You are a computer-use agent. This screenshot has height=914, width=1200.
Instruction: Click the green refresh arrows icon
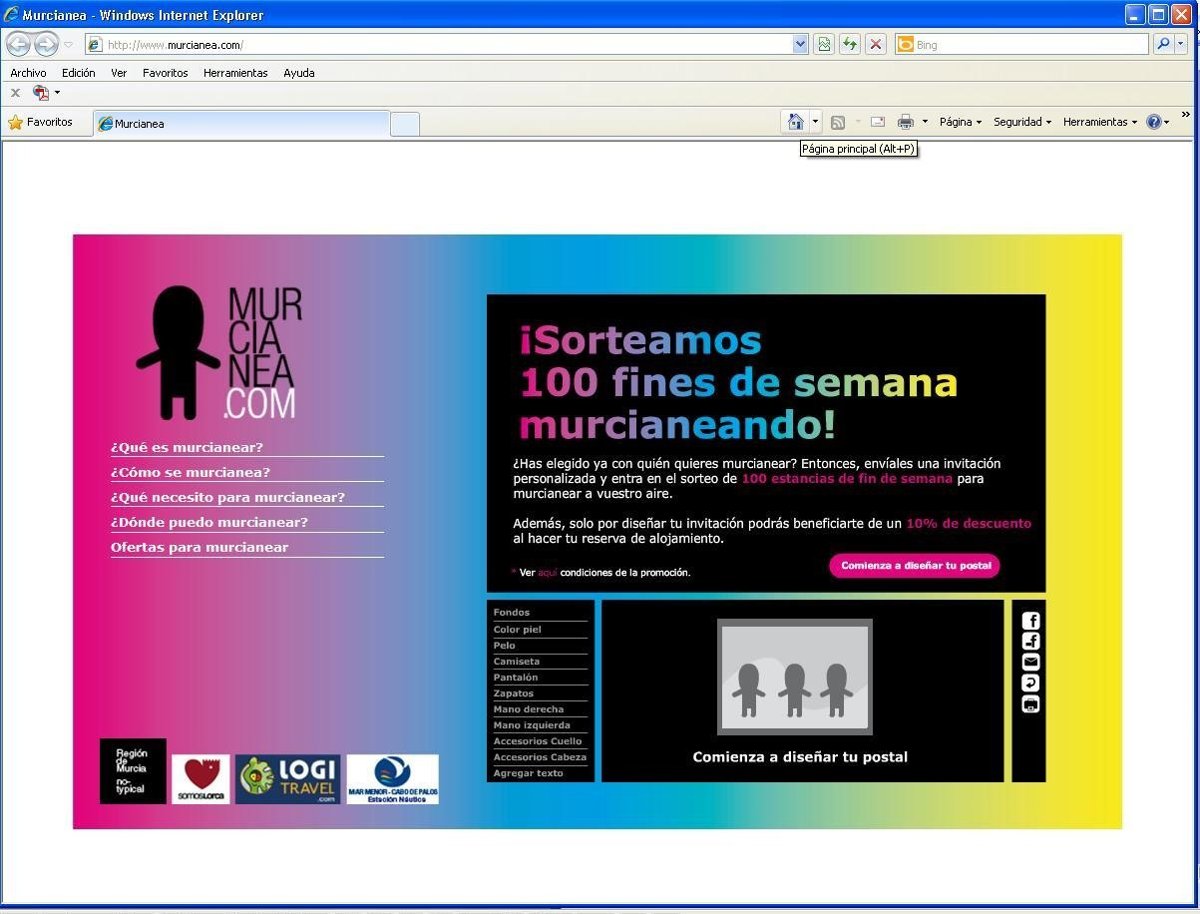click(850, 45)
